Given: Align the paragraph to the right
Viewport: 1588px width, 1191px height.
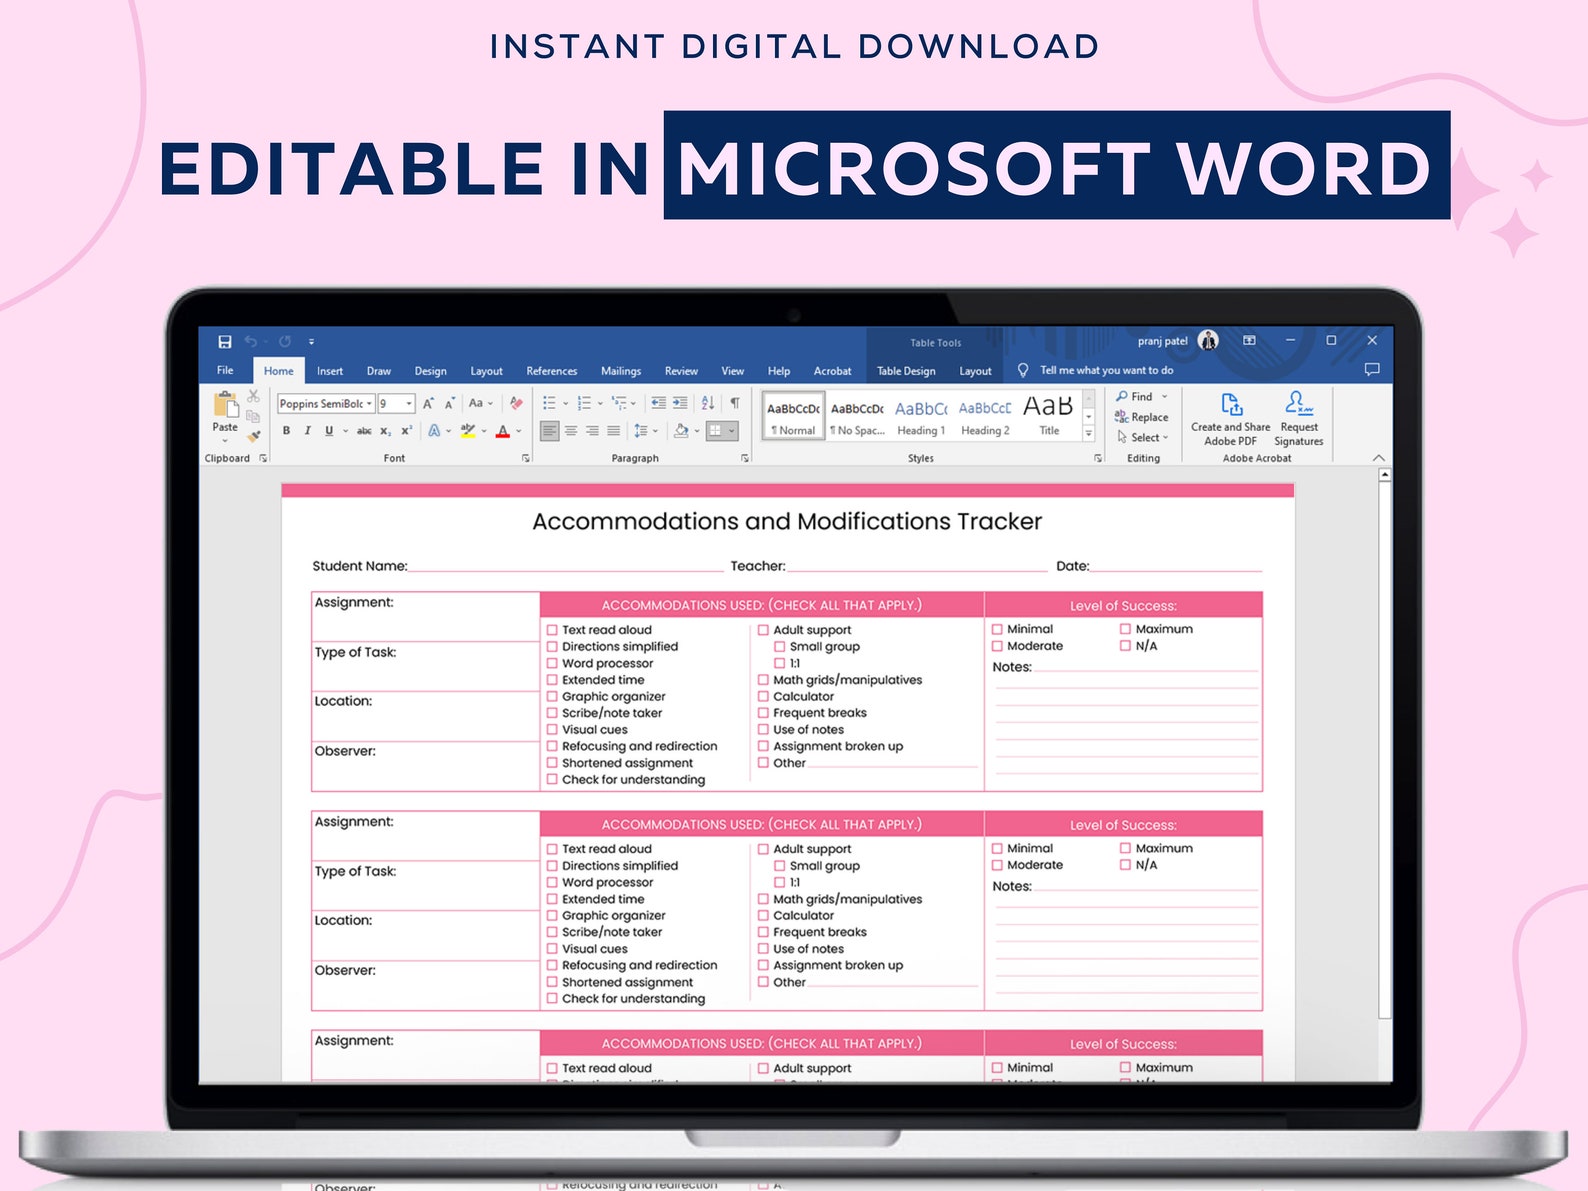Looking at the screenshot, I should coord(592,431).
